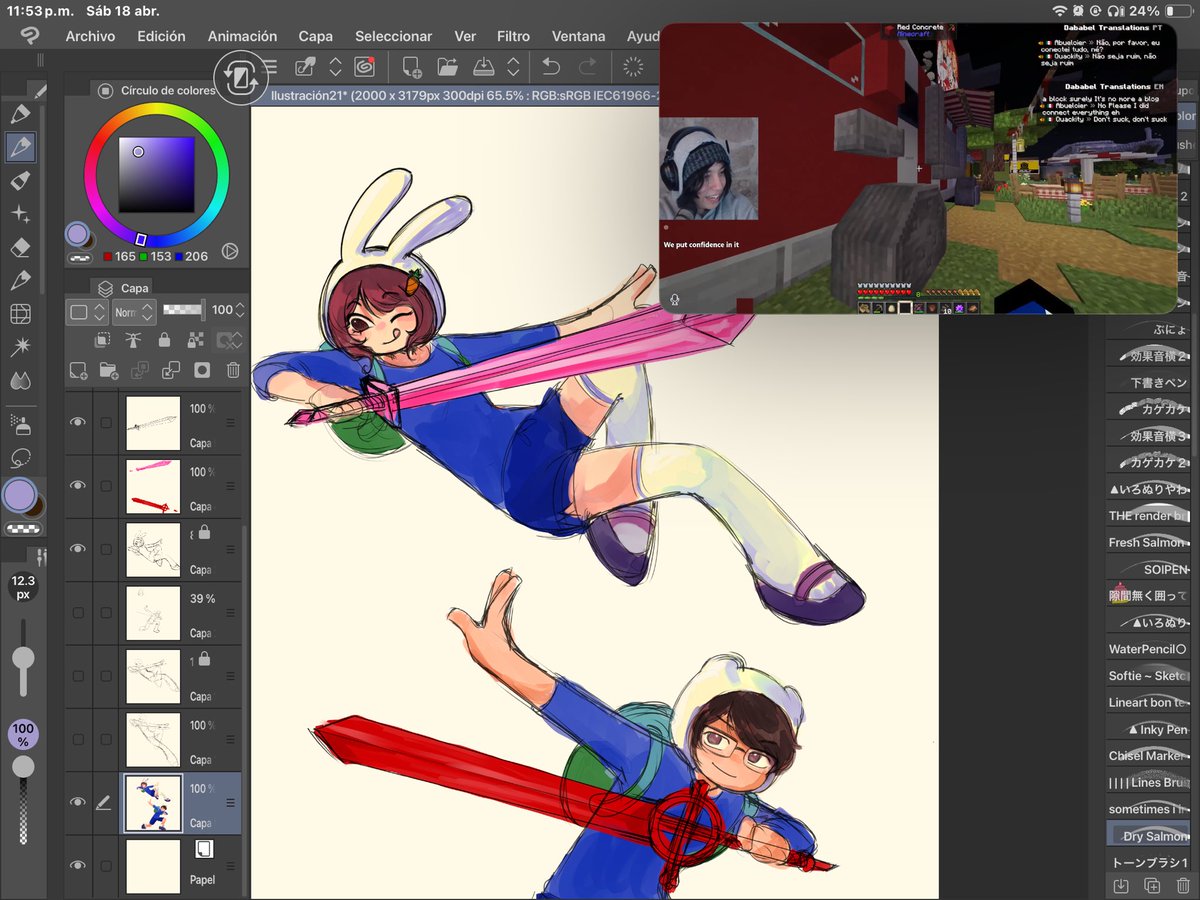The height and width of the screenshot is (900, 1200).
Task: Hide the selected colored characters layer
Action: [x=78, y=802]
